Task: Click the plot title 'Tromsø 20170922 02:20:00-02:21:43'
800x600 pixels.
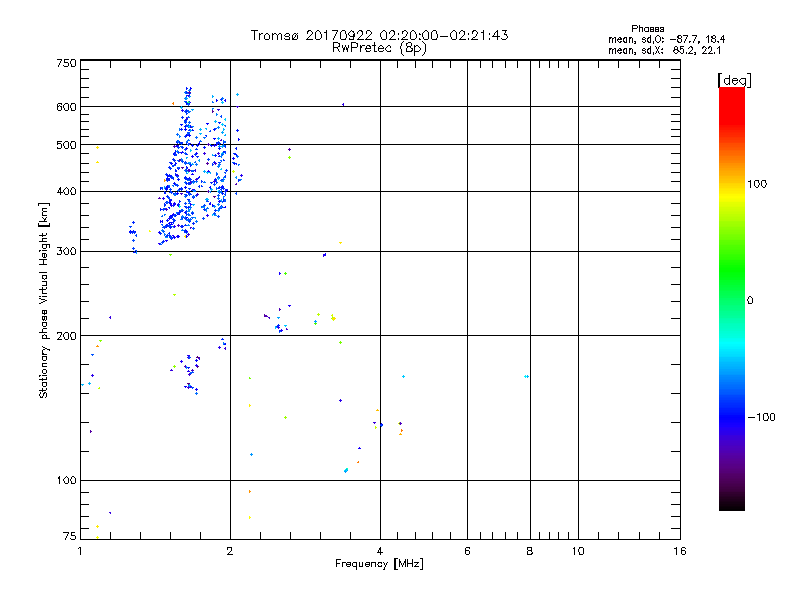Action: click(x=379, y=35)
